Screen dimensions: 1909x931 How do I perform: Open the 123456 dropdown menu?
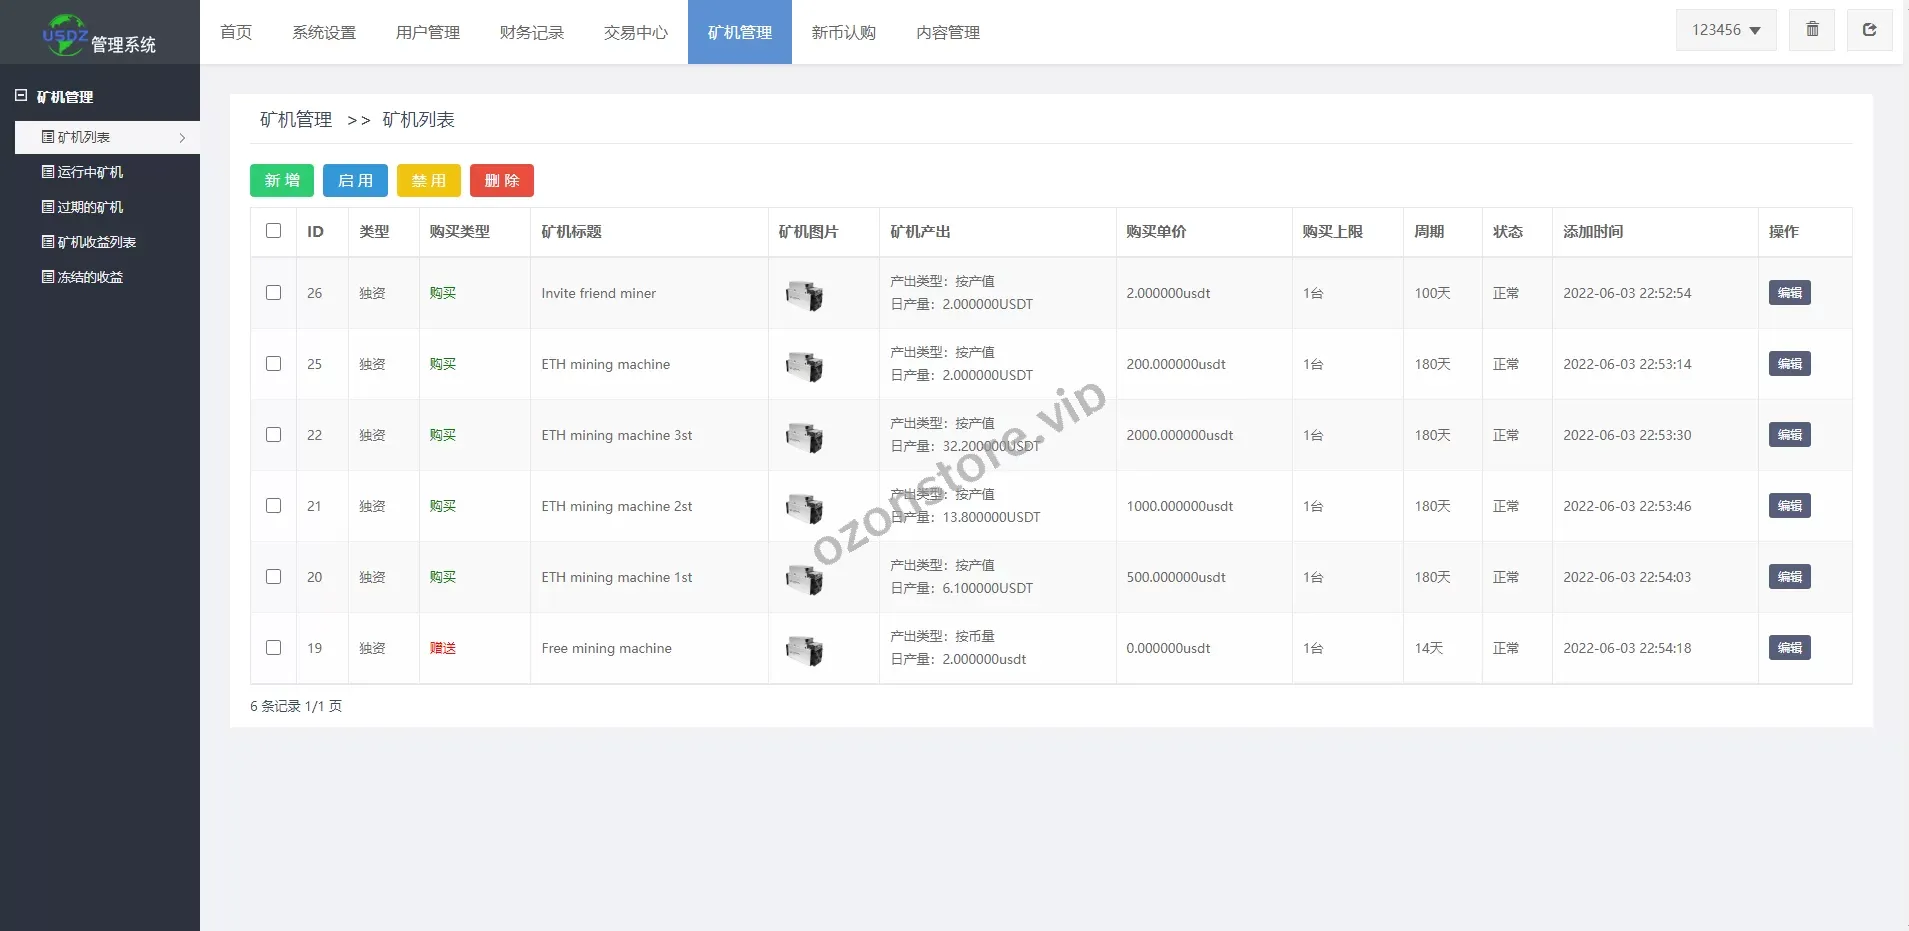[x=1724, y=30]
